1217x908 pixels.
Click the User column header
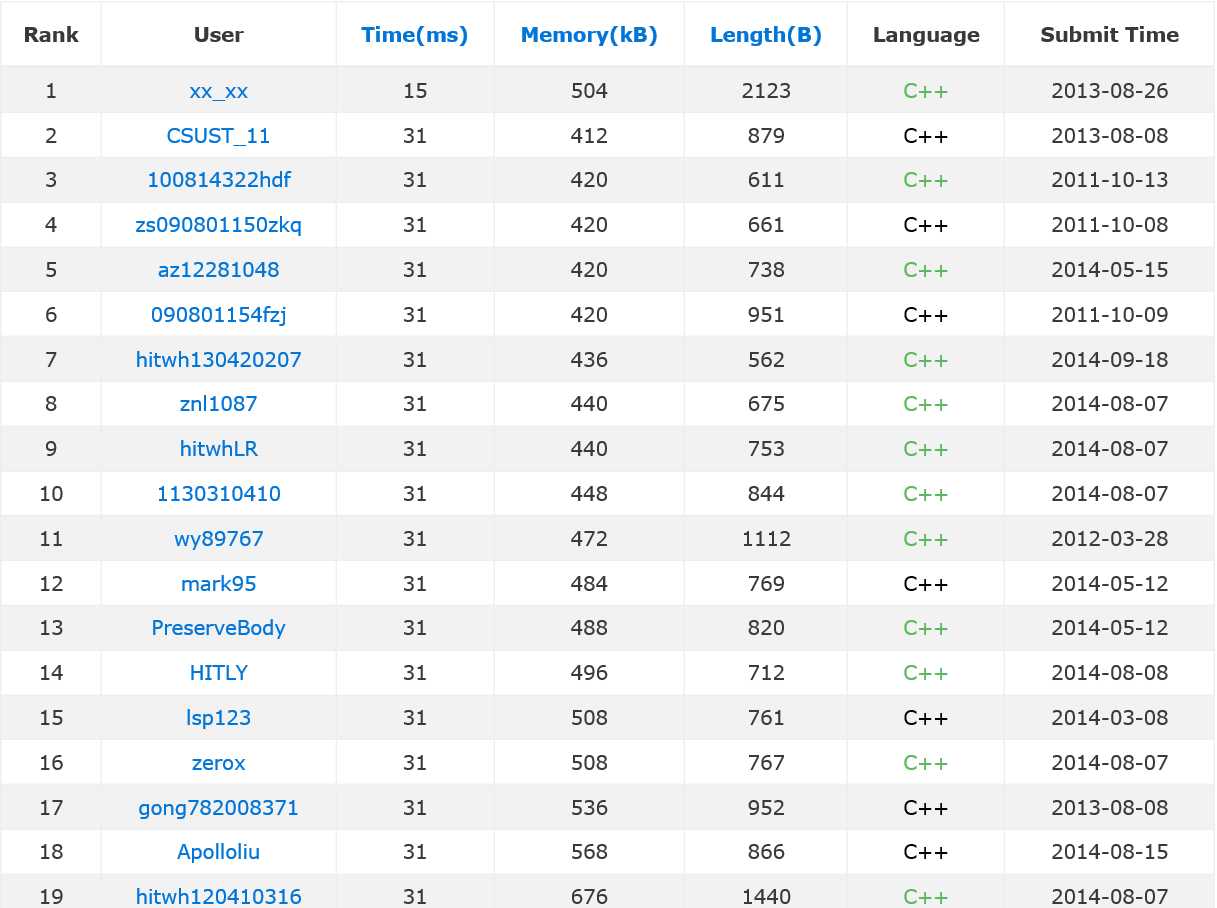219,35
